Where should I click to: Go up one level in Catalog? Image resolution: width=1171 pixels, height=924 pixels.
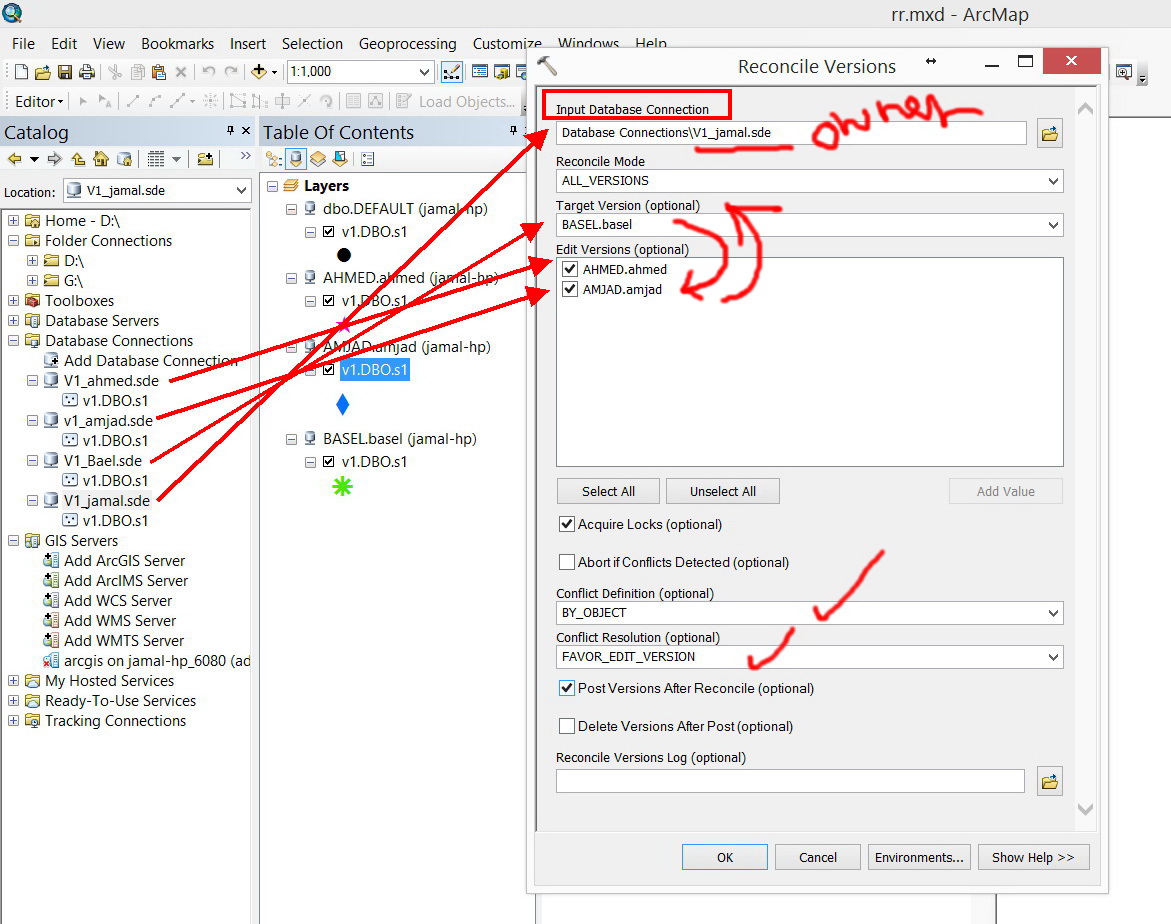[78, 159]
